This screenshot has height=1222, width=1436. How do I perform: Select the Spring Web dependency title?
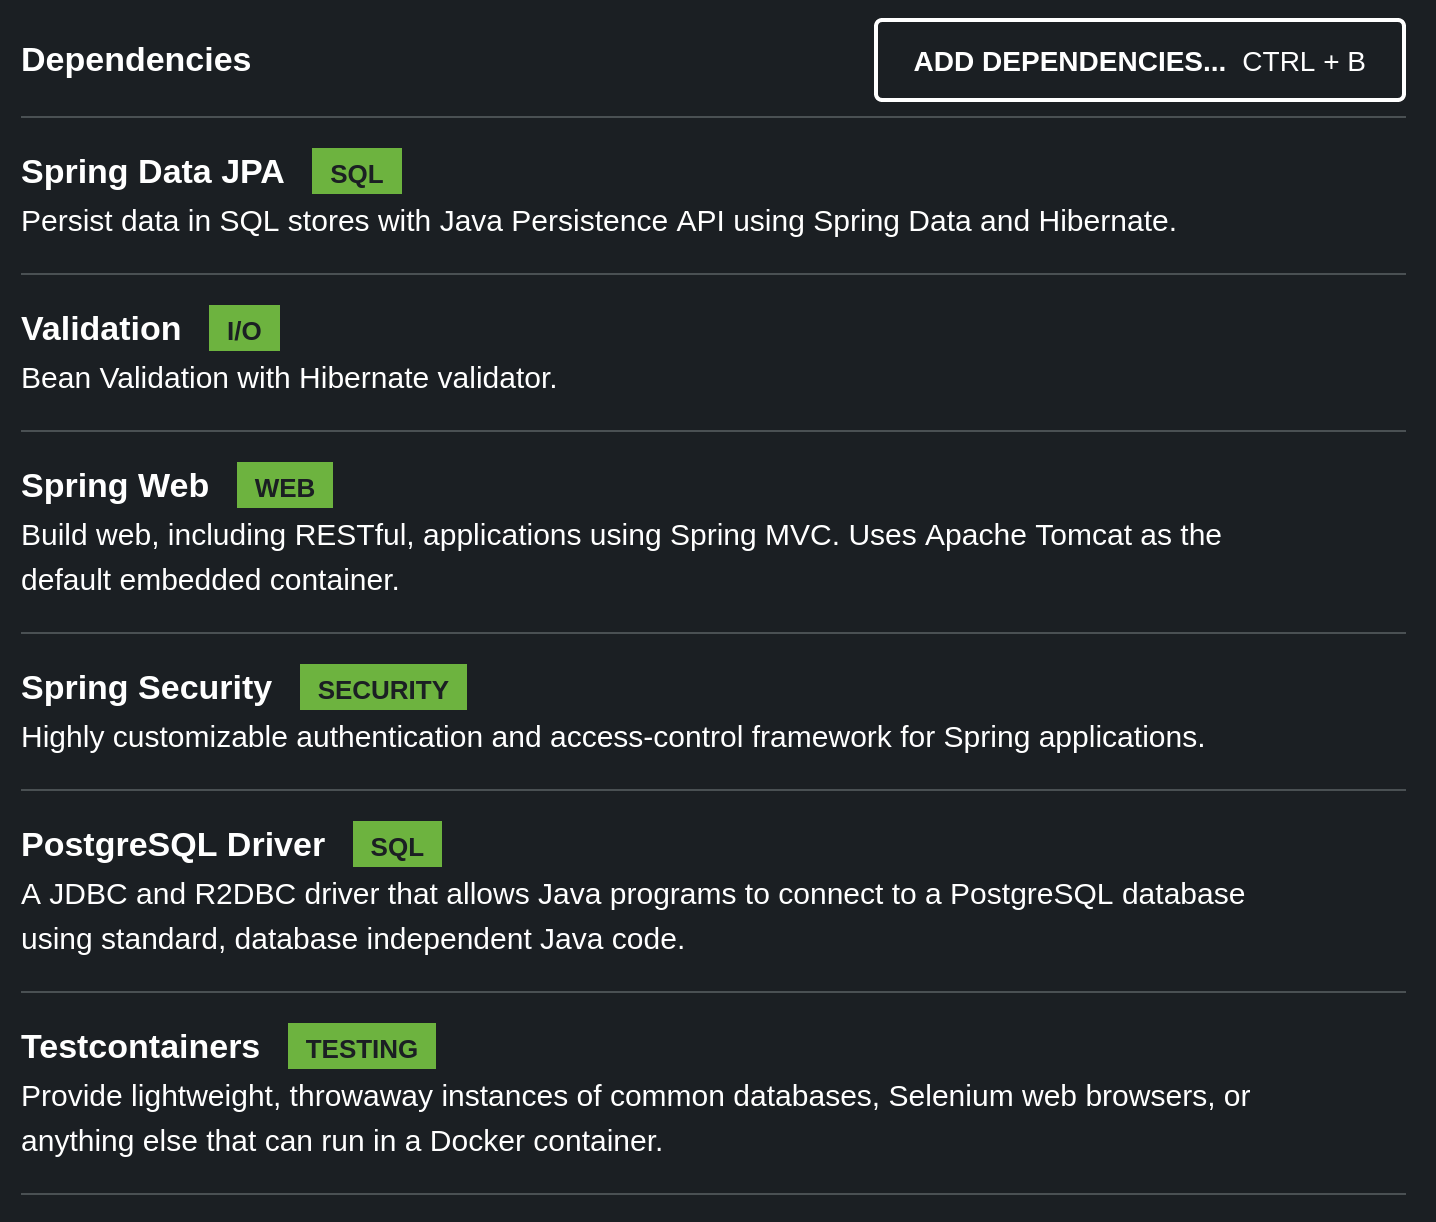115,486
